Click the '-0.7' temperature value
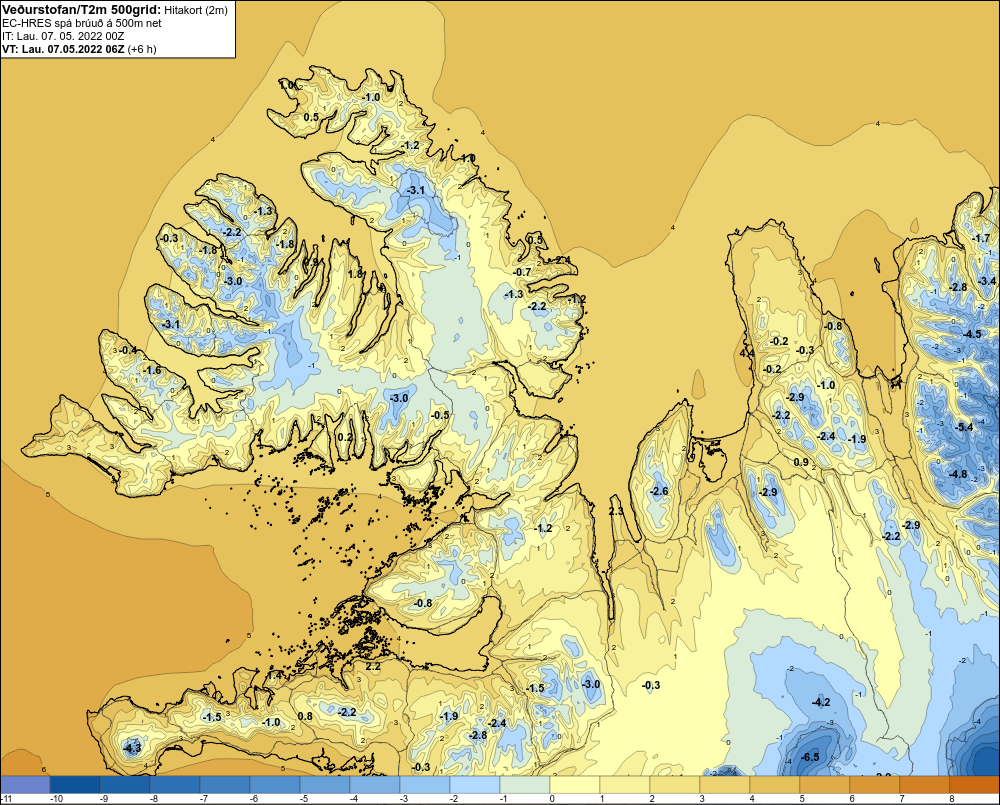The image size is (1000, 805). (522, 272)
